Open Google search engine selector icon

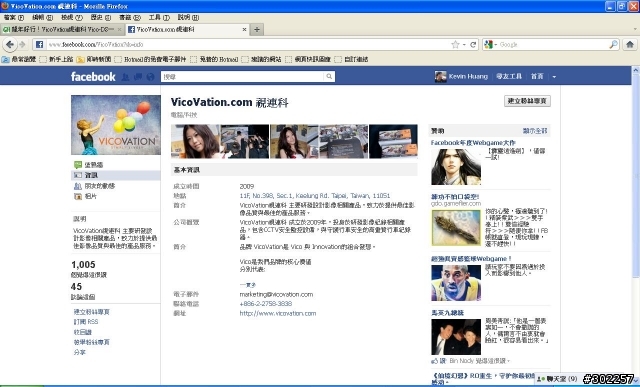489,44
